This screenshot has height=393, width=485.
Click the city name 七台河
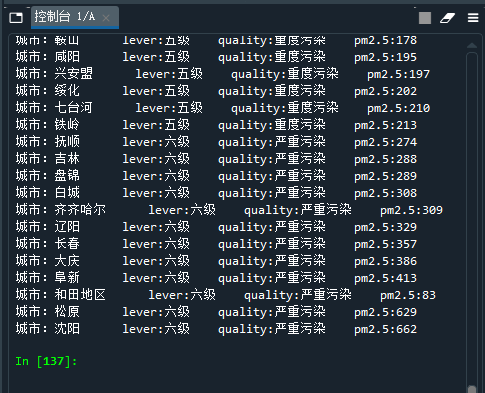tap(74, 108)
